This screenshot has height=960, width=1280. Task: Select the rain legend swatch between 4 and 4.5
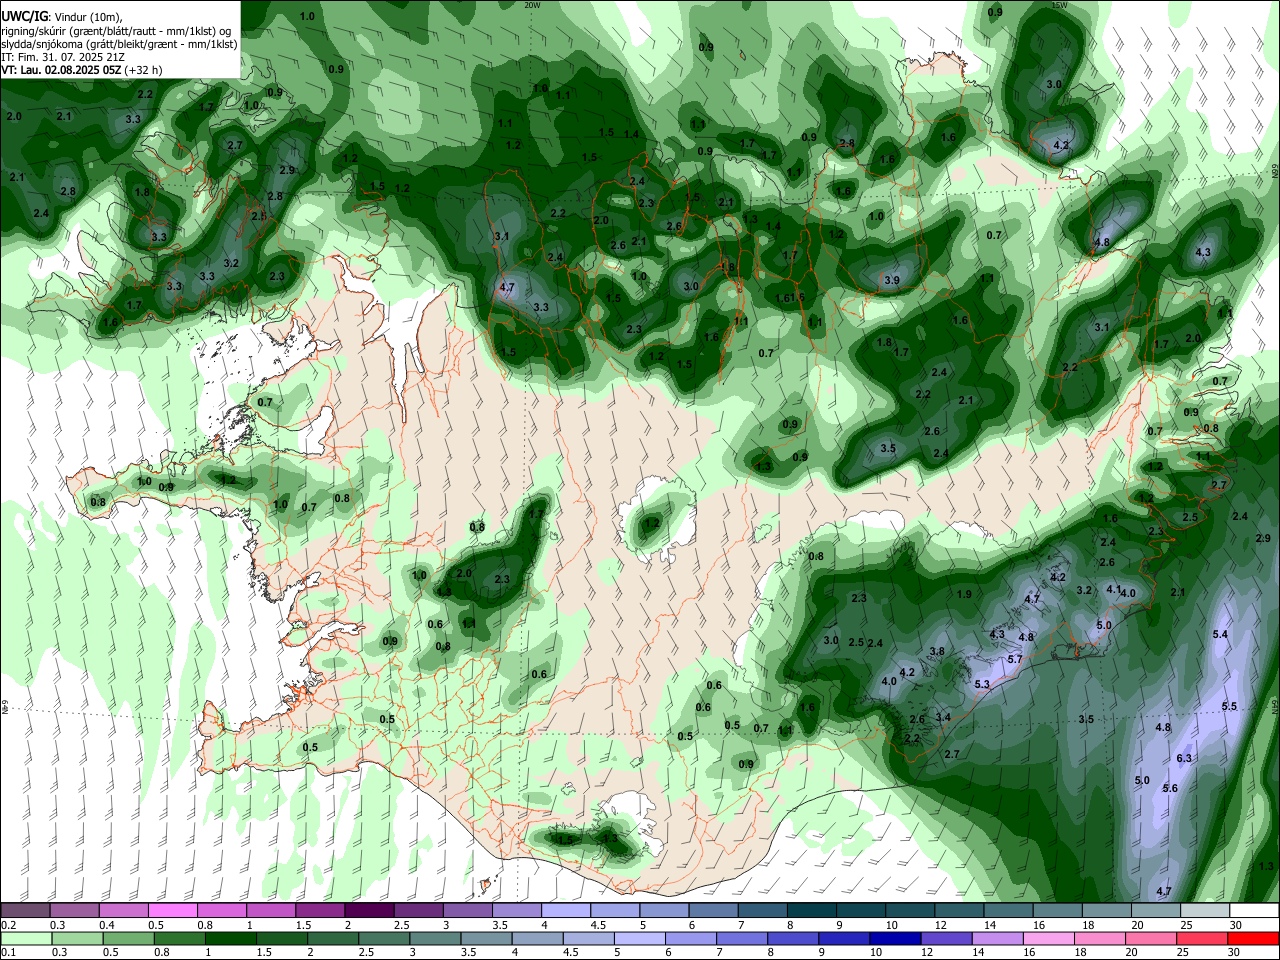[x=539, y=938]
